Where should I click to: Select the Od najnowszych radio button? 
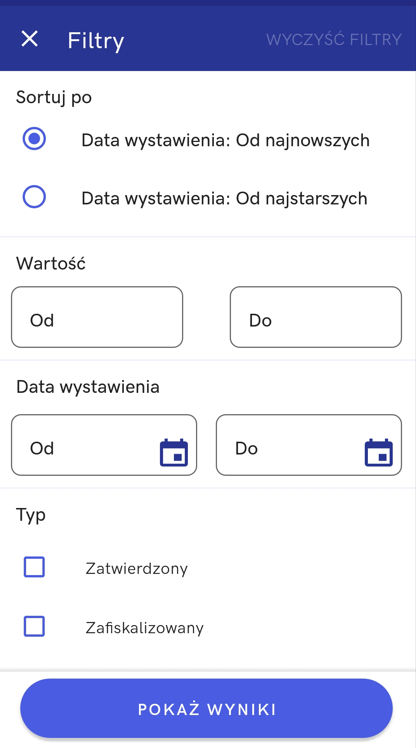[34, 139]
